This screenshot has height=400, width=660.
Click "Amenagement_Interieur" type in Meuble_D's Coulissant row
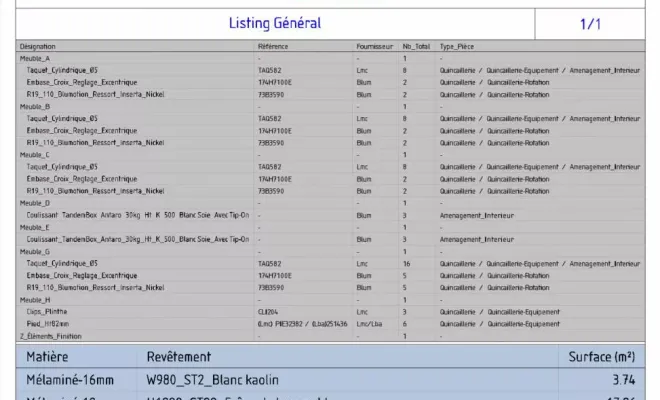click(476, 215)
